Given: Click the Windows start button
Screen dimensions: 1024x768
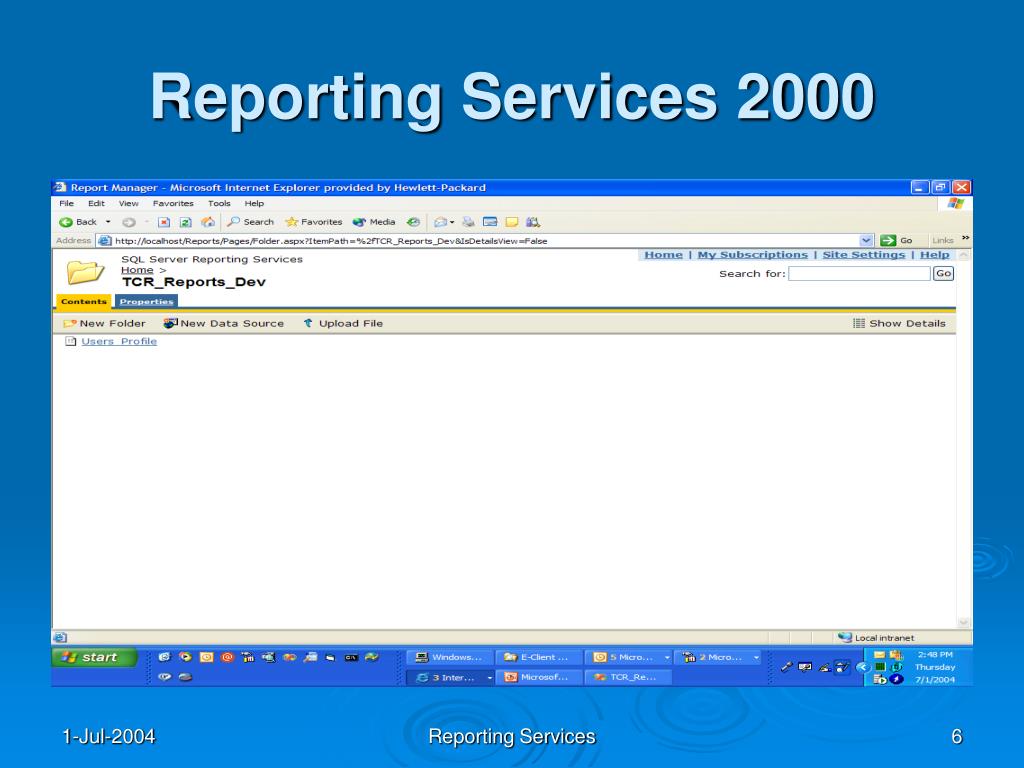Looking at the screenshot, I should (95, 657).
